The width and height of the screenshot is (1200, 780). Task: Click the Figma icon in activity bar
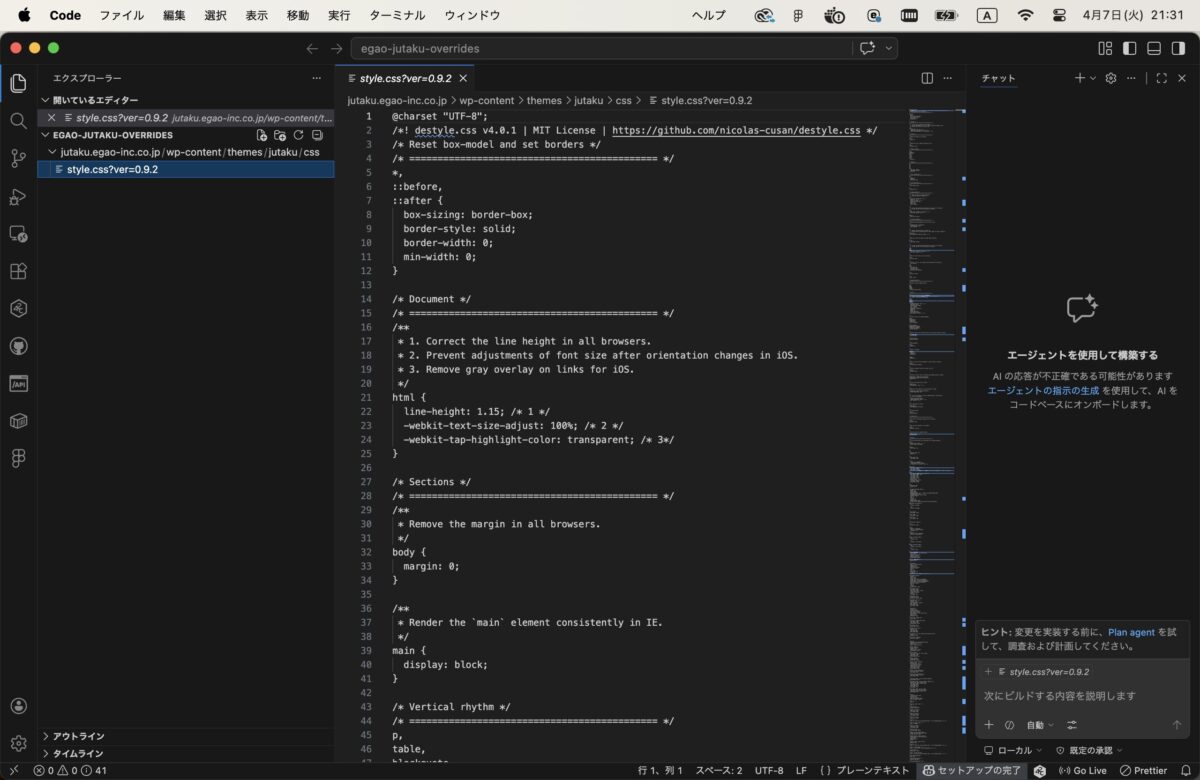tap(18, 458)
